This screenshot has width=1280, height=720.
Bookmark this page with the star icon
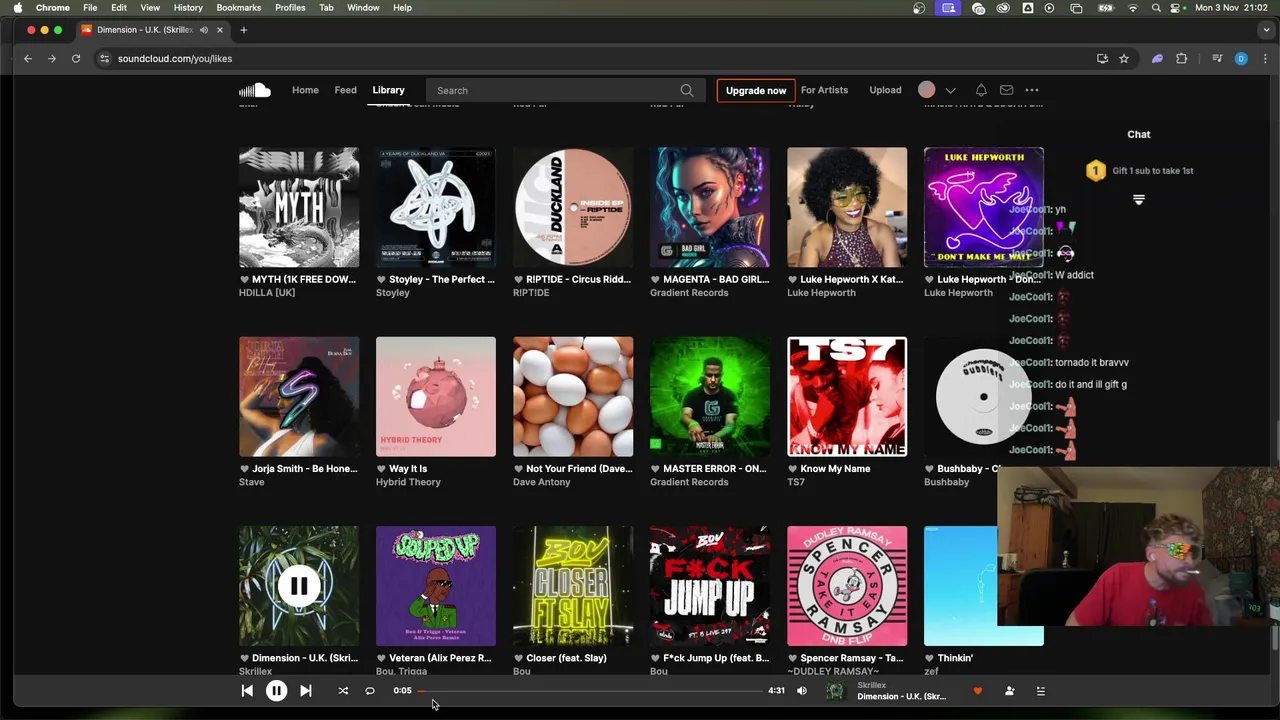click(x=1124, y=58)
